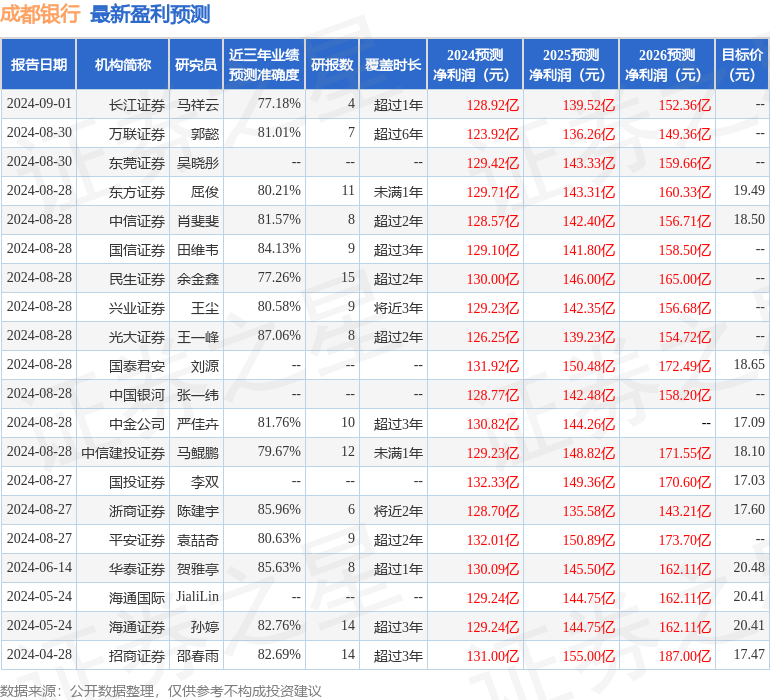770x700 pixels.
Task: Click 2026 forecast 187.00亿
Action: (x=685, y=656)
